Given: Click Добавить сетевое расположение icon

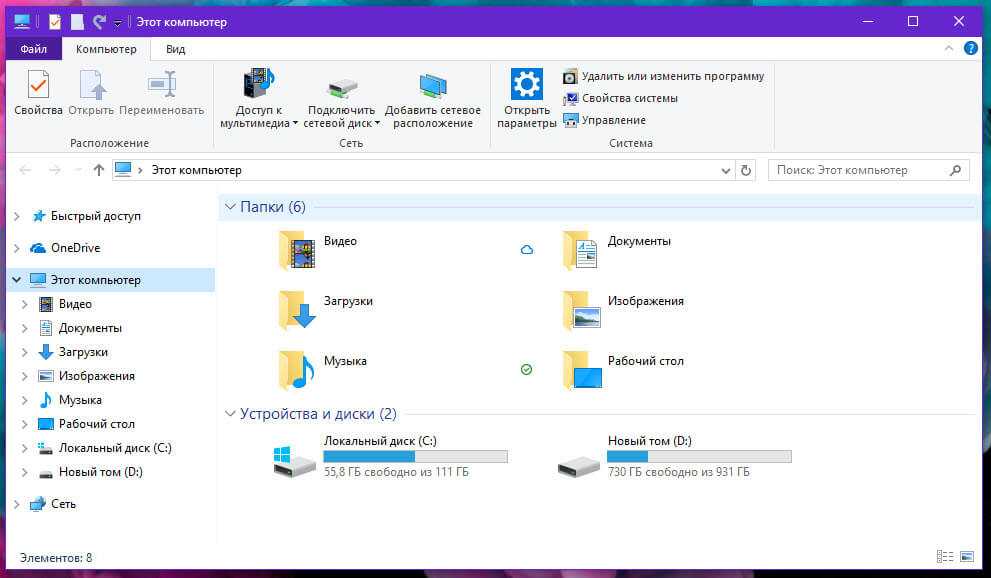Looking at the screenshot, I should tap(432, 87).
